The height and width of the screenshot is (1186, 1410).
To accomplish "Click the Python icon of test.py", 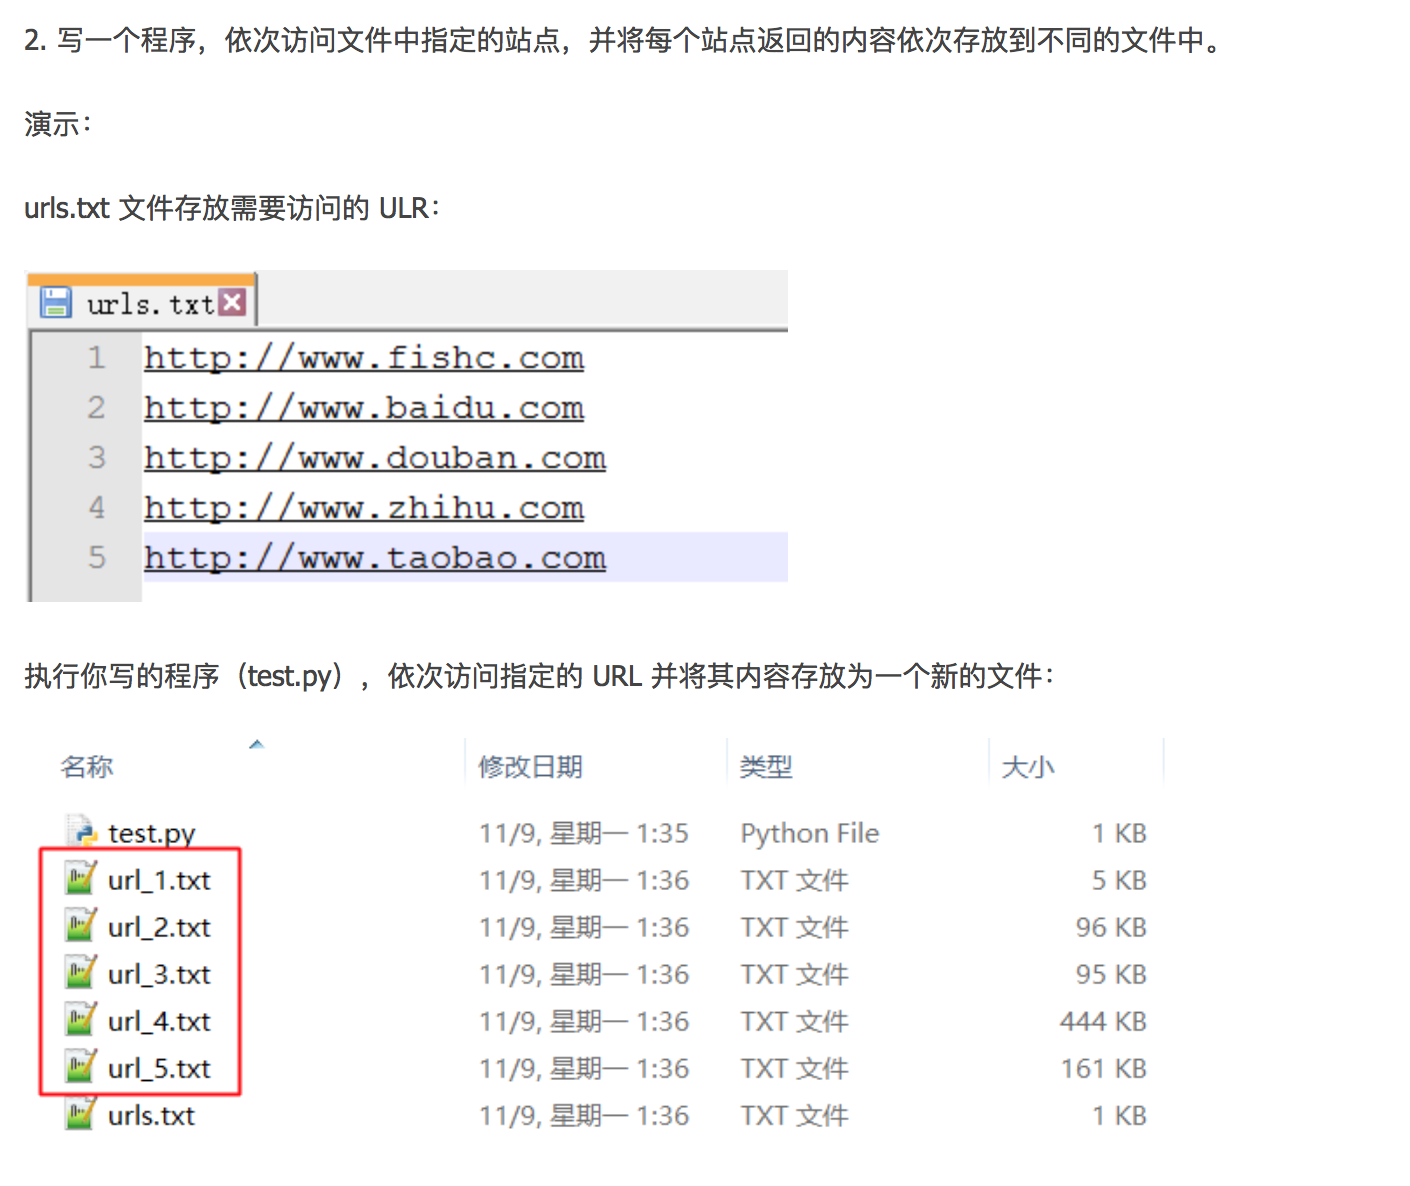I will pyautogui.click(x=81, y=832).
